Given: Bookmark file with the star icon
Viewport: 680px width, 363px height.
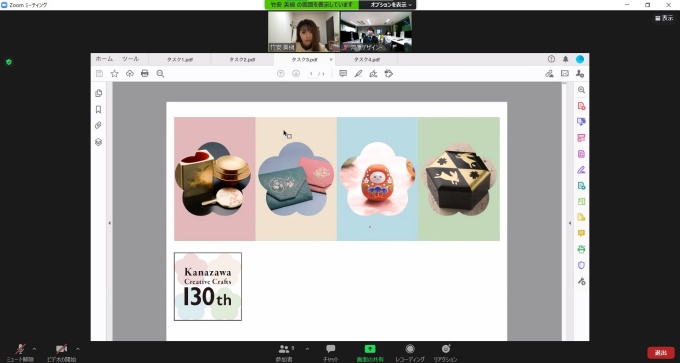Looking at the screenshot, I should tap(114, 74).
